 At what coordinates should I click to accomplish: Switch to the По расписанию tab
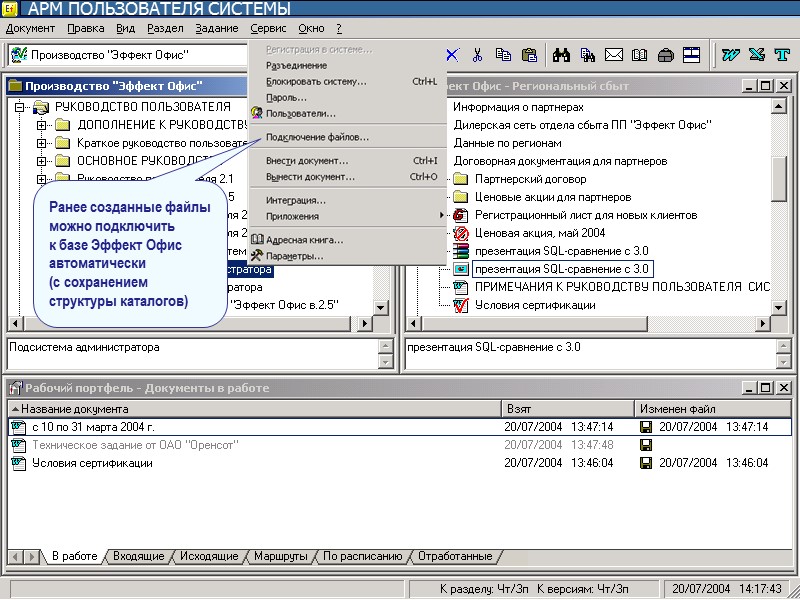pos(363,556)
